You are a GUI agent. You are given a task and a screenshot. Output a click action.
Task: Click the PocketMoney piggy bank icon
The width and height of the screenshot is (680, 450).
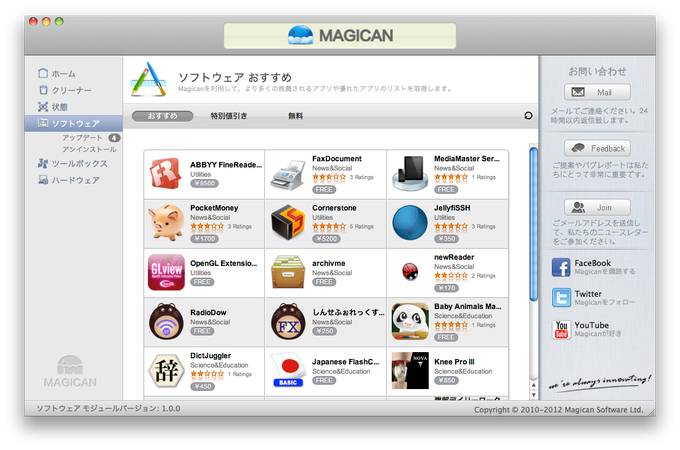point(166,223)
